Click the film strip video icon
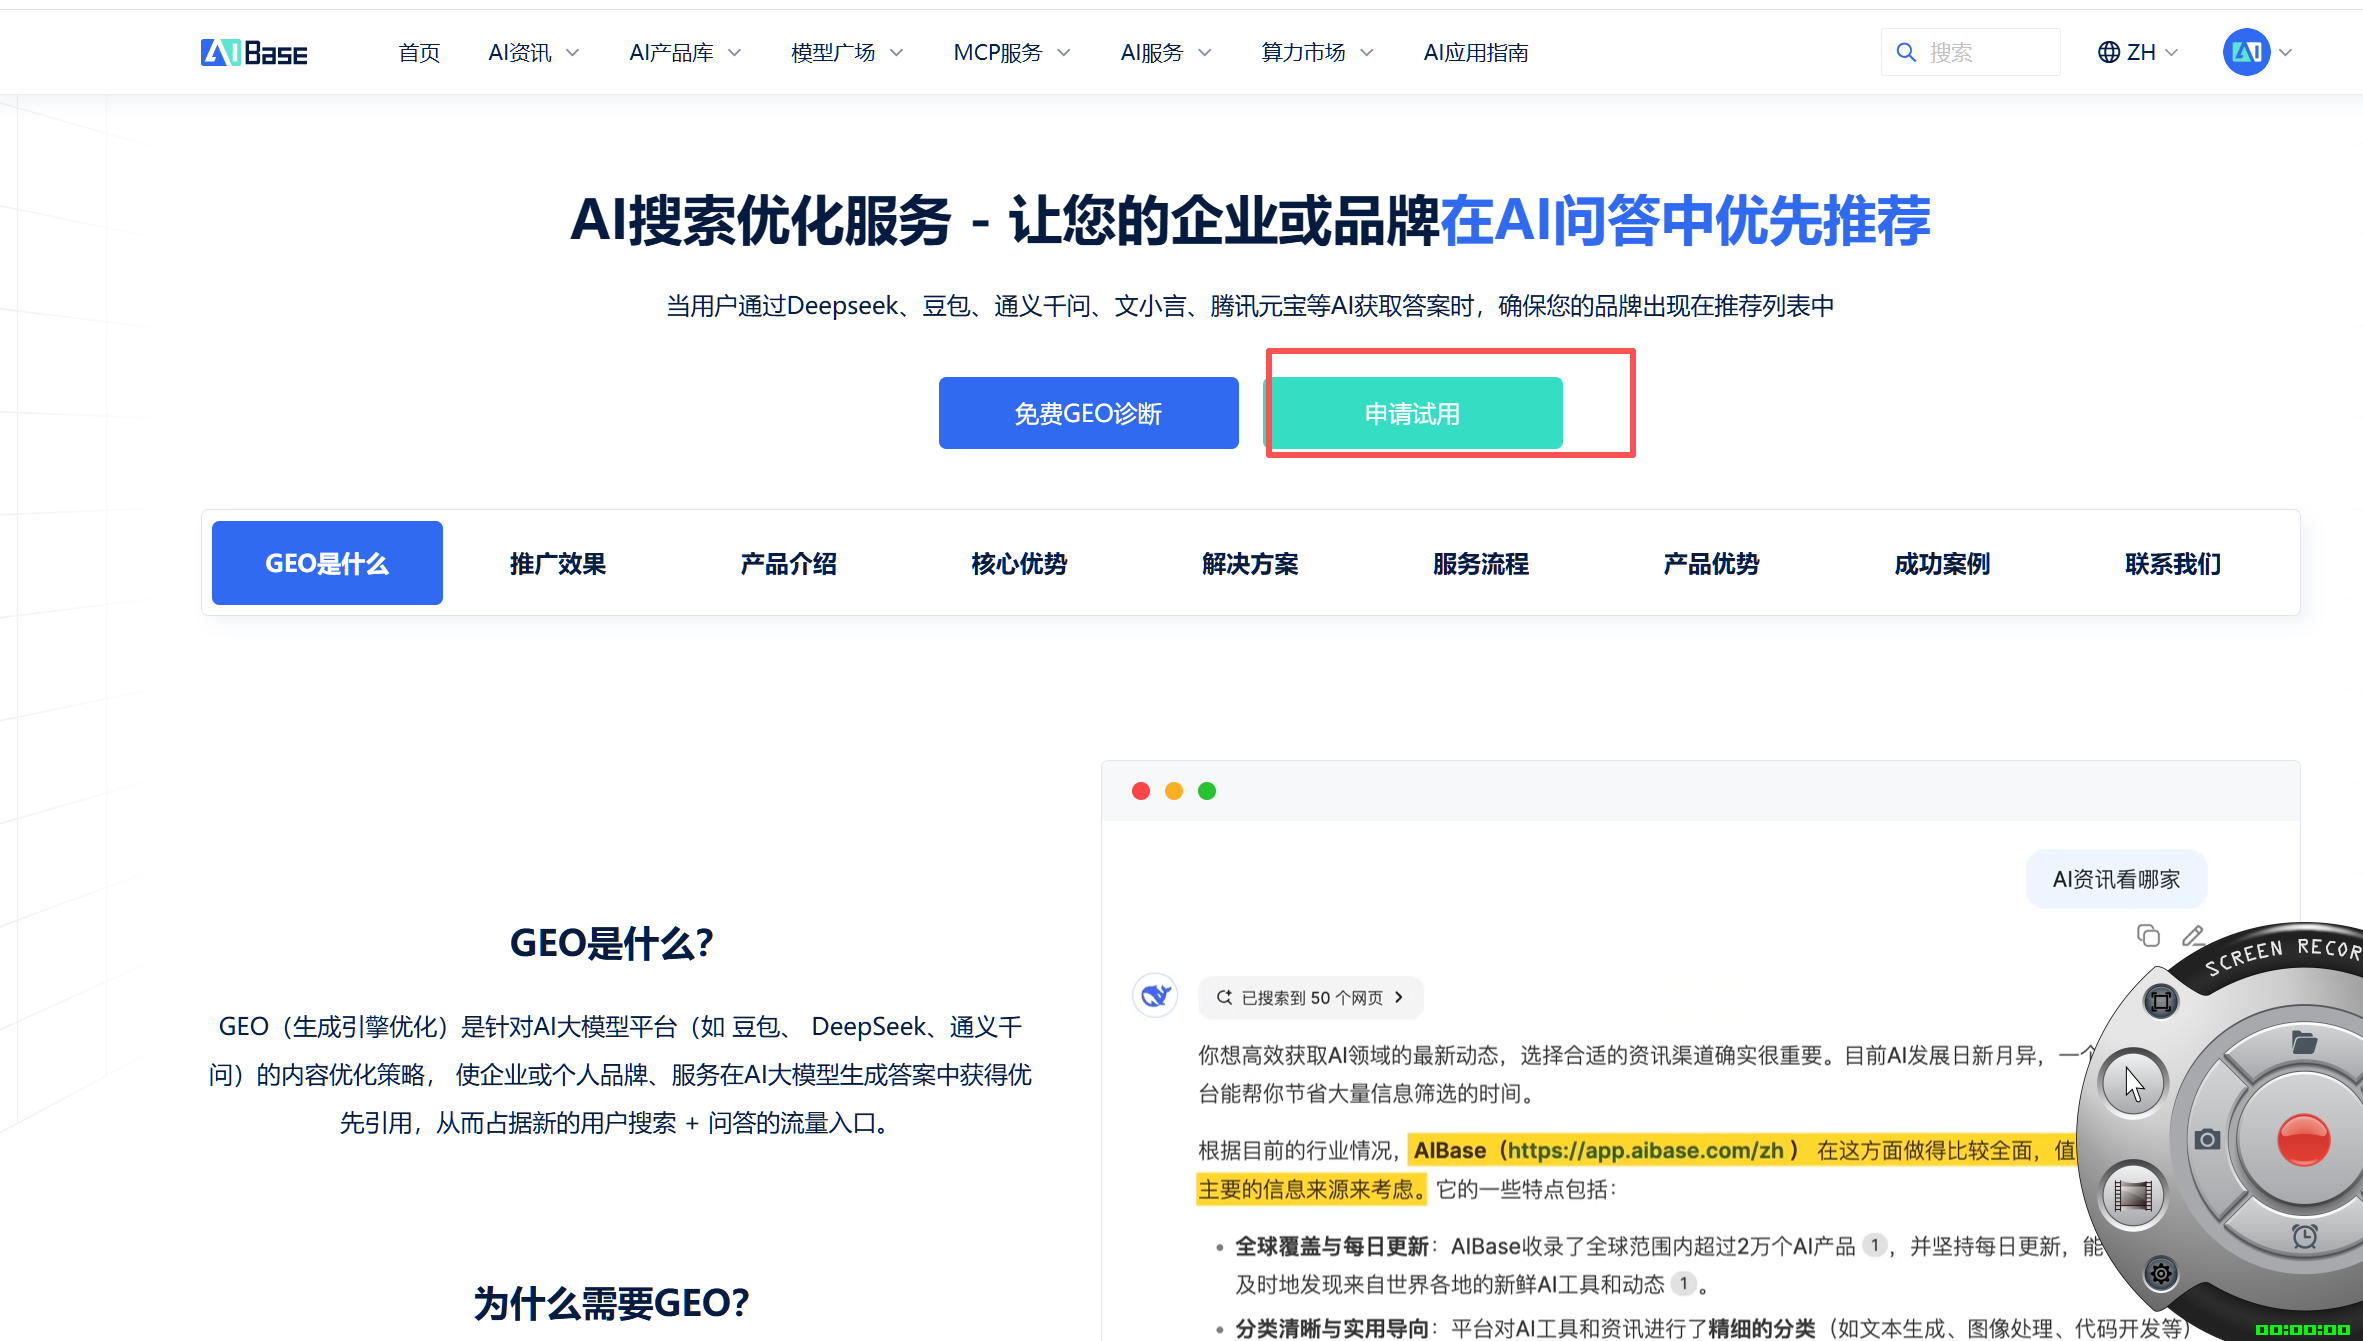2363x1341 pixels. pyautogui.click(x=2132, y=1195)
